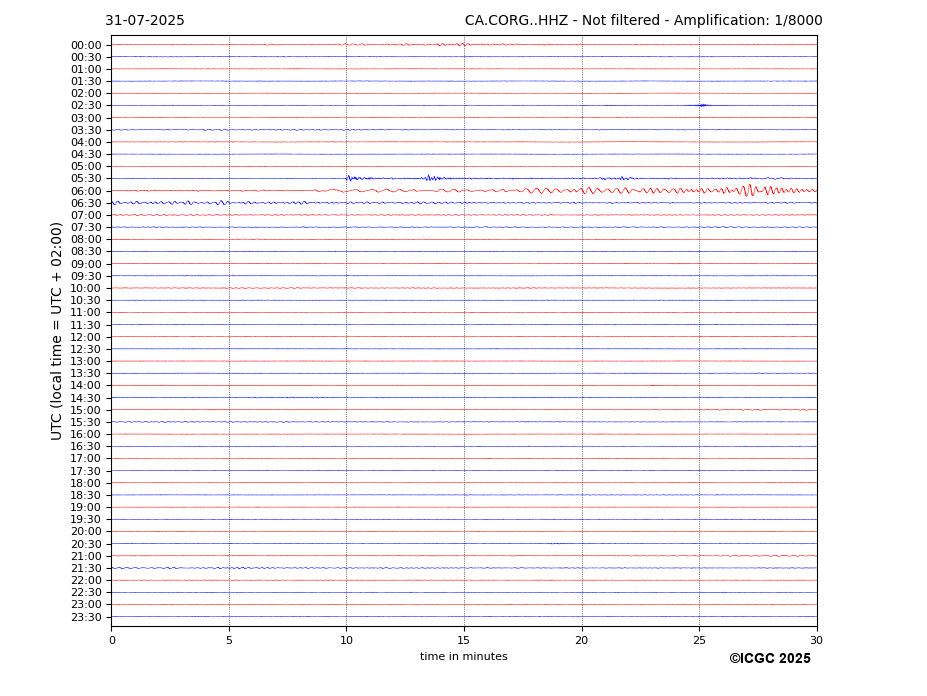Click the 00:30 time row label
The height and width of the screenshot is (696, 927).
pyautogui.click(x=86, y=57)
